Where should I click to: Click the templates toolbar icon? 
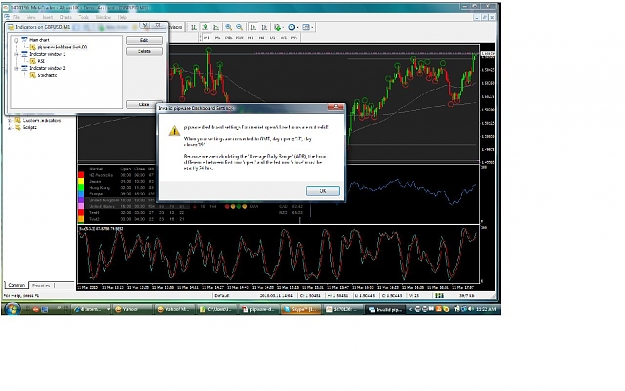point(306,27)
